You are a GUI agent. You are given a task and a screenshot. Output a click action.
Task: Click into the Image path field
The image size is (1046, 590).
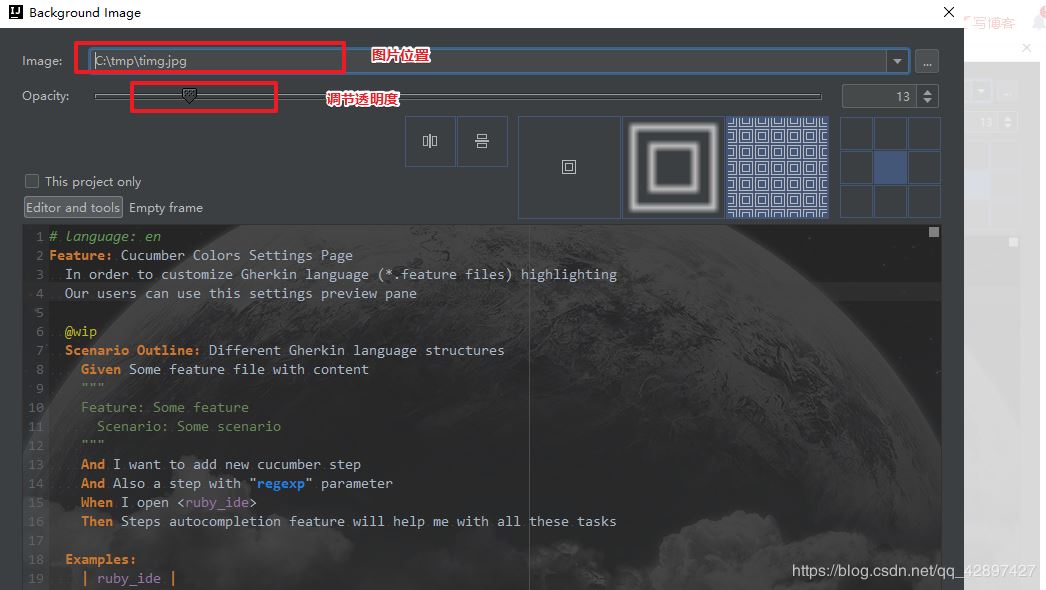tap(488, 61)
